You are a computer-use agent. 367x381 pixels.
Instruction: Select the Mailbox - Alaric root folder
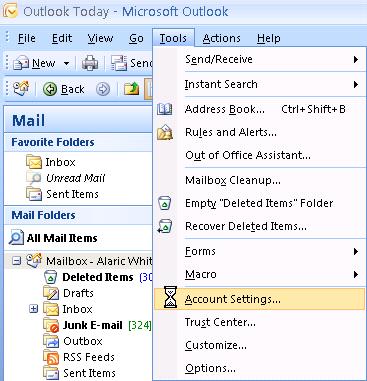[99, 261]
